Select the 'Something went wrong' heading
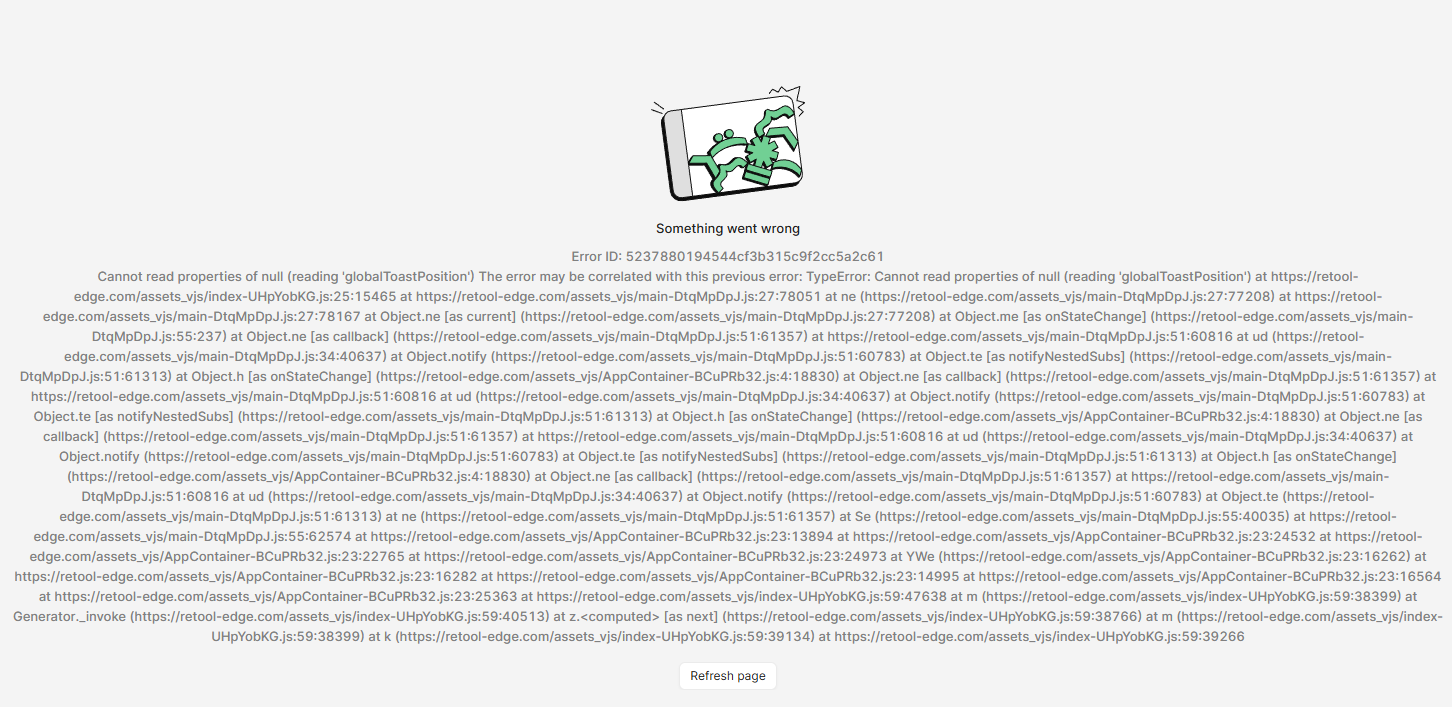Image resolution: width=1452 pixels, height=707 pixels. 728,229
